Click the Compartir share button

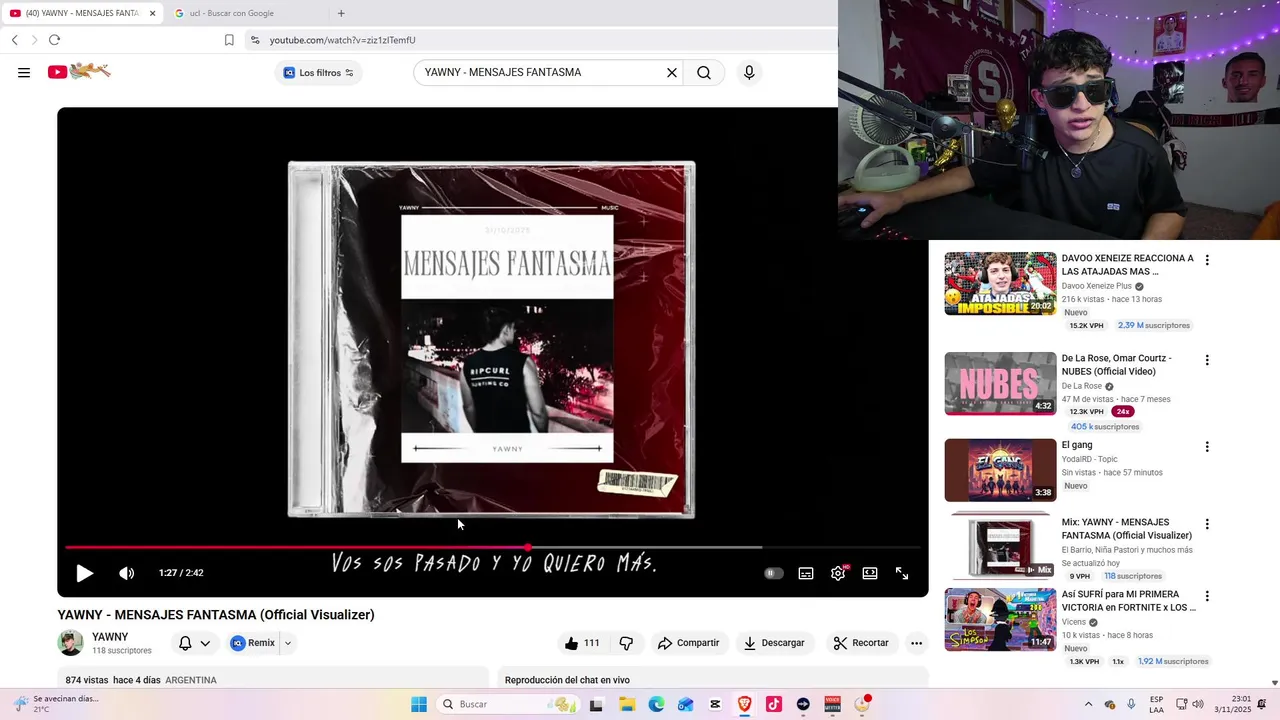[x=688, y=643]
